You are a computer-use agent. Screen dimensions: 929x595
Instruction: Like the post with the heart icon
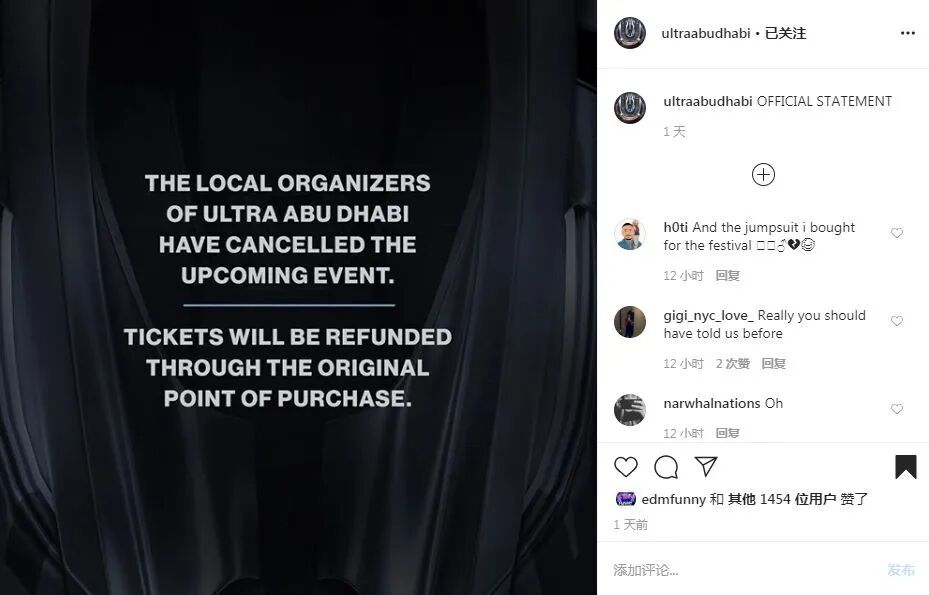626,467
